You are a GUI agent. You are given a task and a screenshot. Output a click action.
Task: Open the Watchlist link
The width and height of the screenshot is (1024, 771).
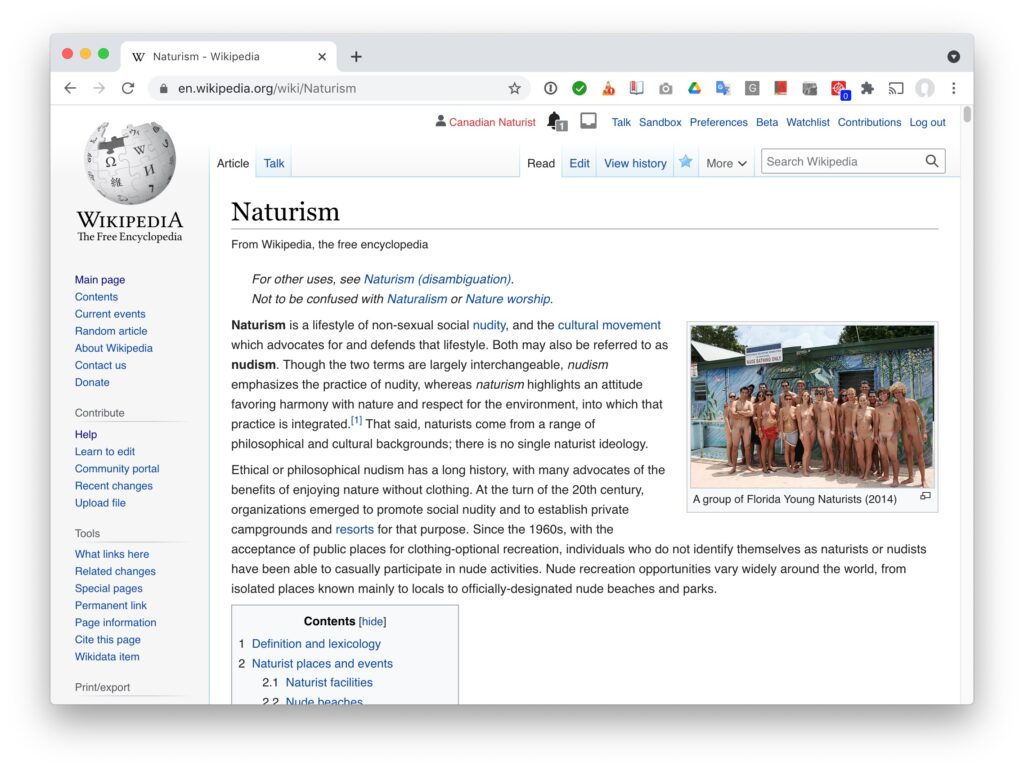(808, 122)
